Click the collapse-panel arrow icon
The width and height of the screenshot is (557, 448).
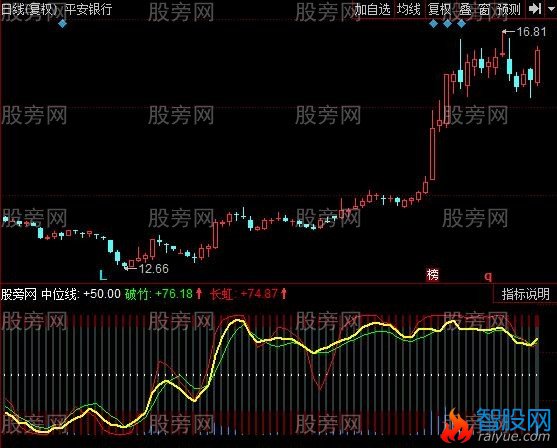535,9
